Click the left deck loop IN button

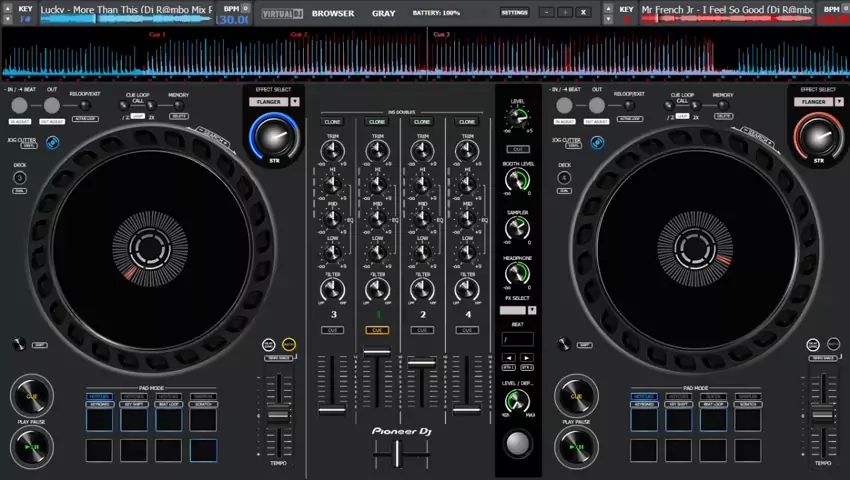pyautogui.click(x=20, y=105)
